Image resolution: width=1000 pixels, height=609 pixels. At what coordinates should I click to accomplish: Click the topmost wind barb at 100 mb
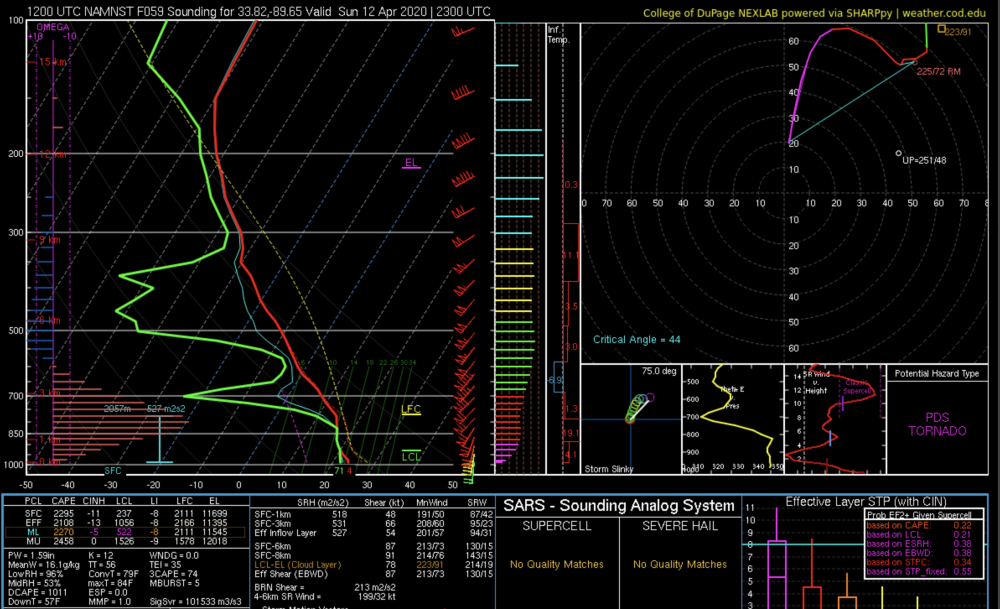pyautogui.click(x=463, y=31)
